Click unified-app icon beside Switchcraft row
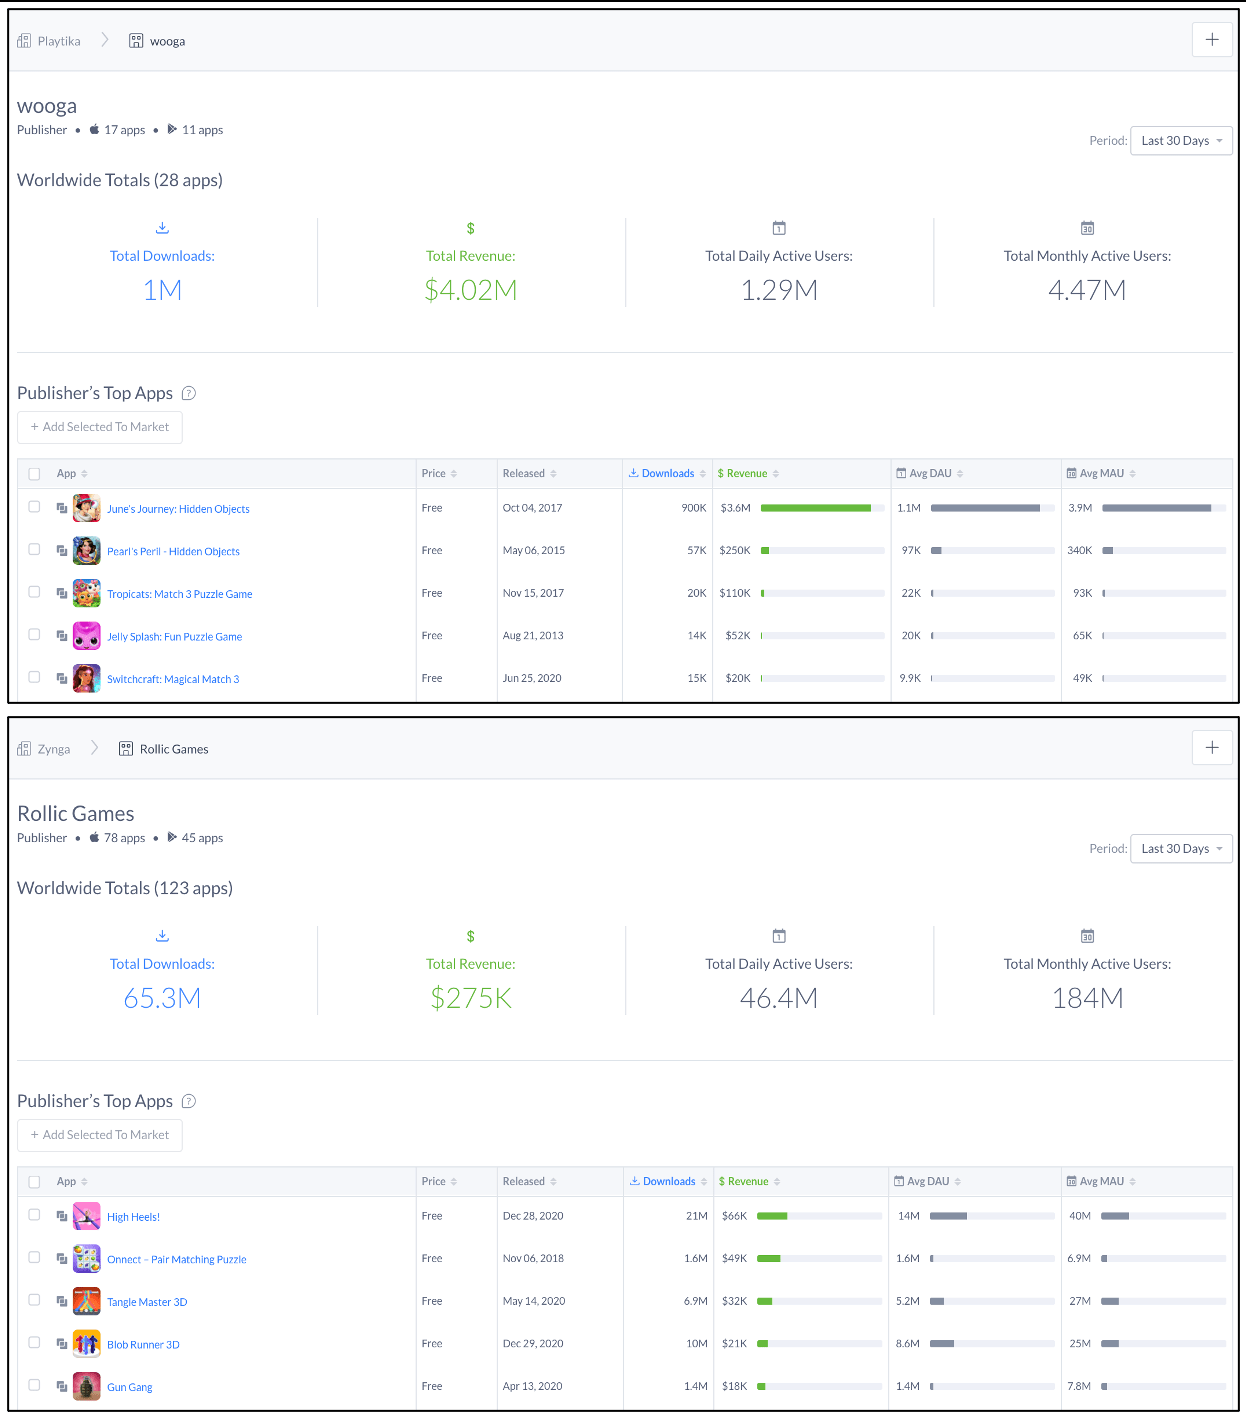Viewport: 1246px width, 1420px height. 62,678
